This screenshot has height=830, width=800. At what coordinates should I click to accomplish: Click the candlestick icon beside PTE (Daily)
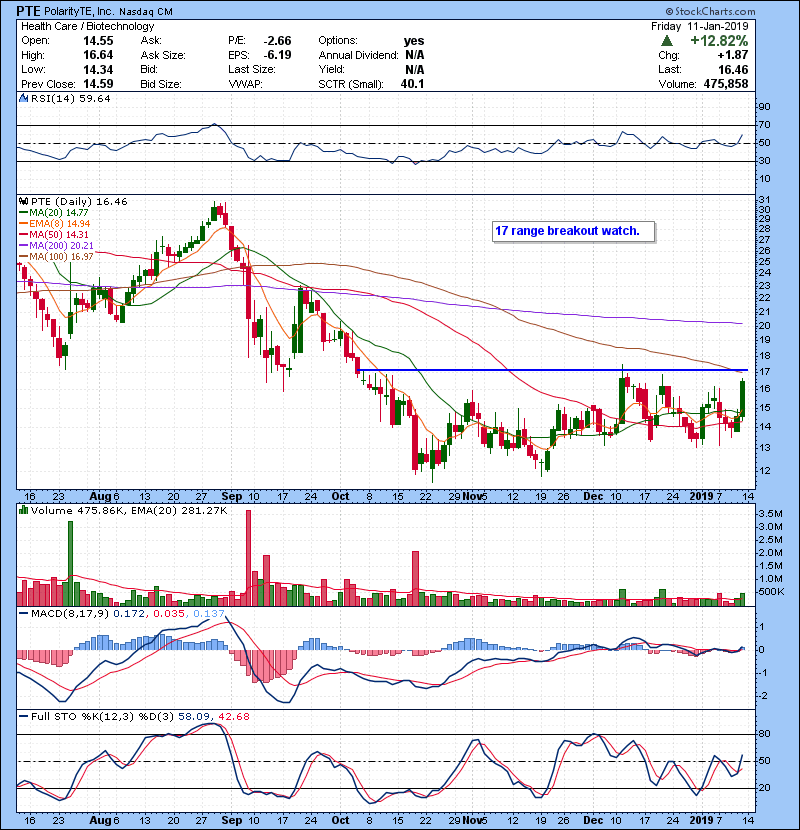23,202
